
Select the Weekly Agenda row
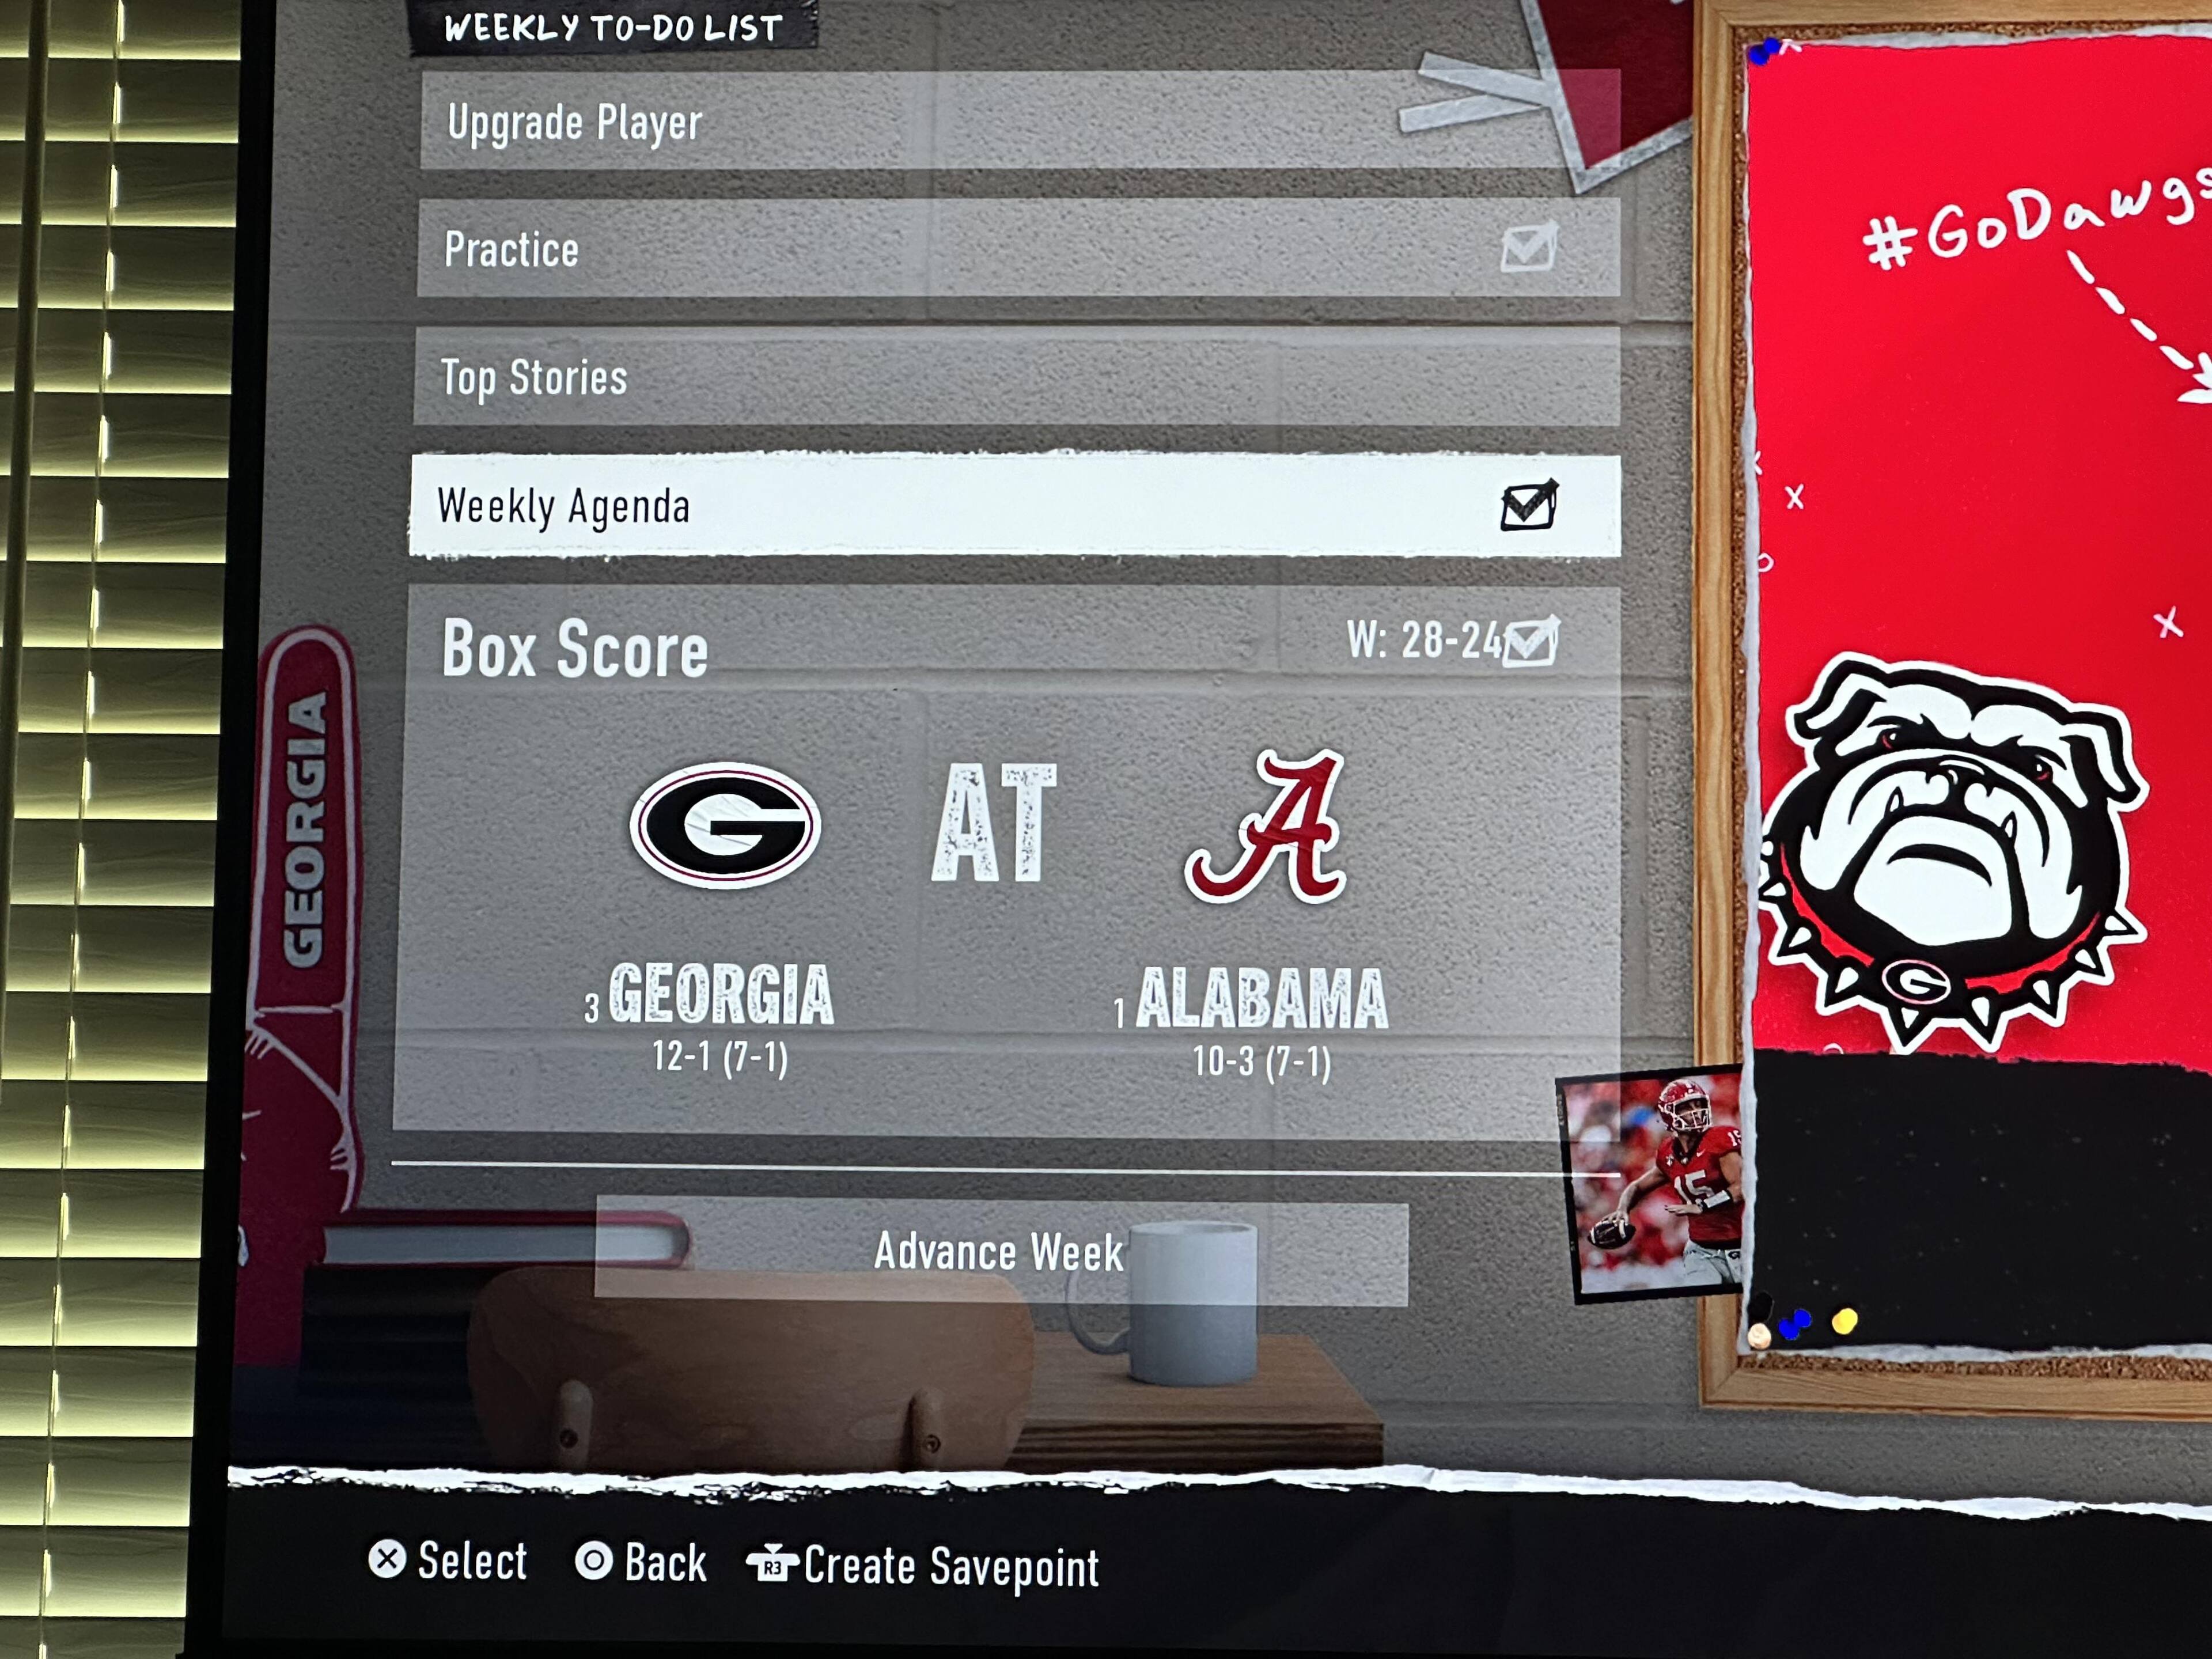(1015, 505)
